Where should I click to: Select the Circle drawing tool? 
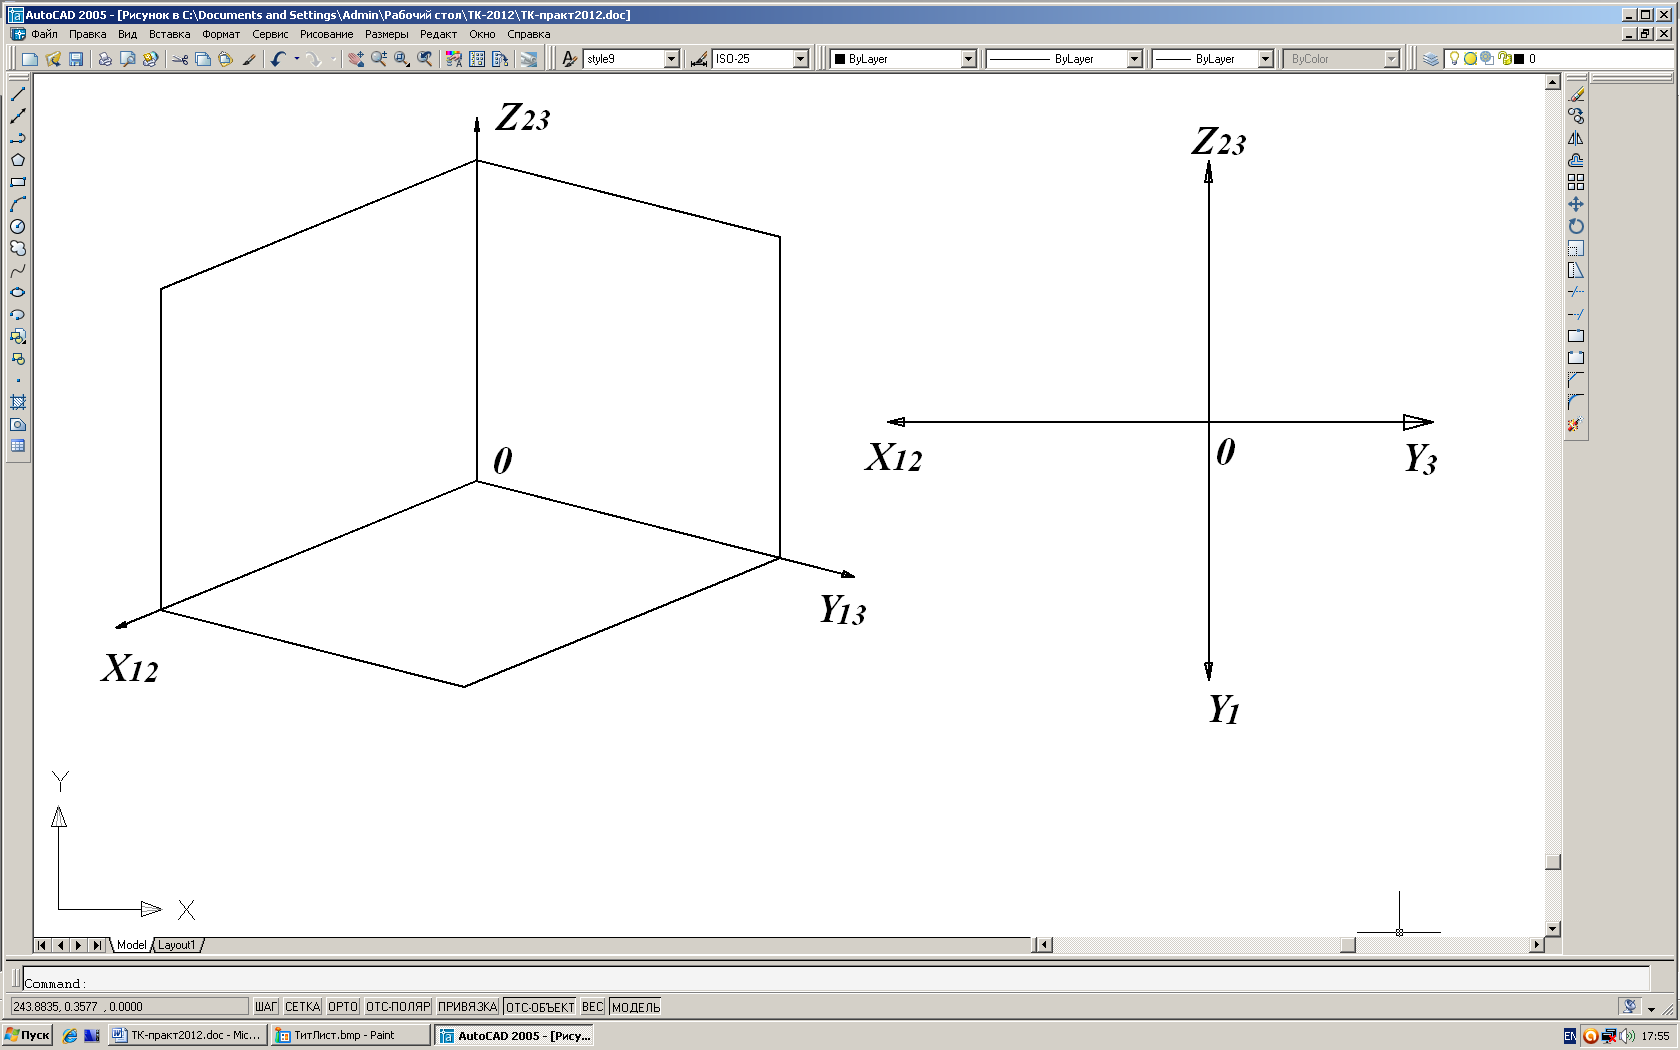[x=18, y=226]
